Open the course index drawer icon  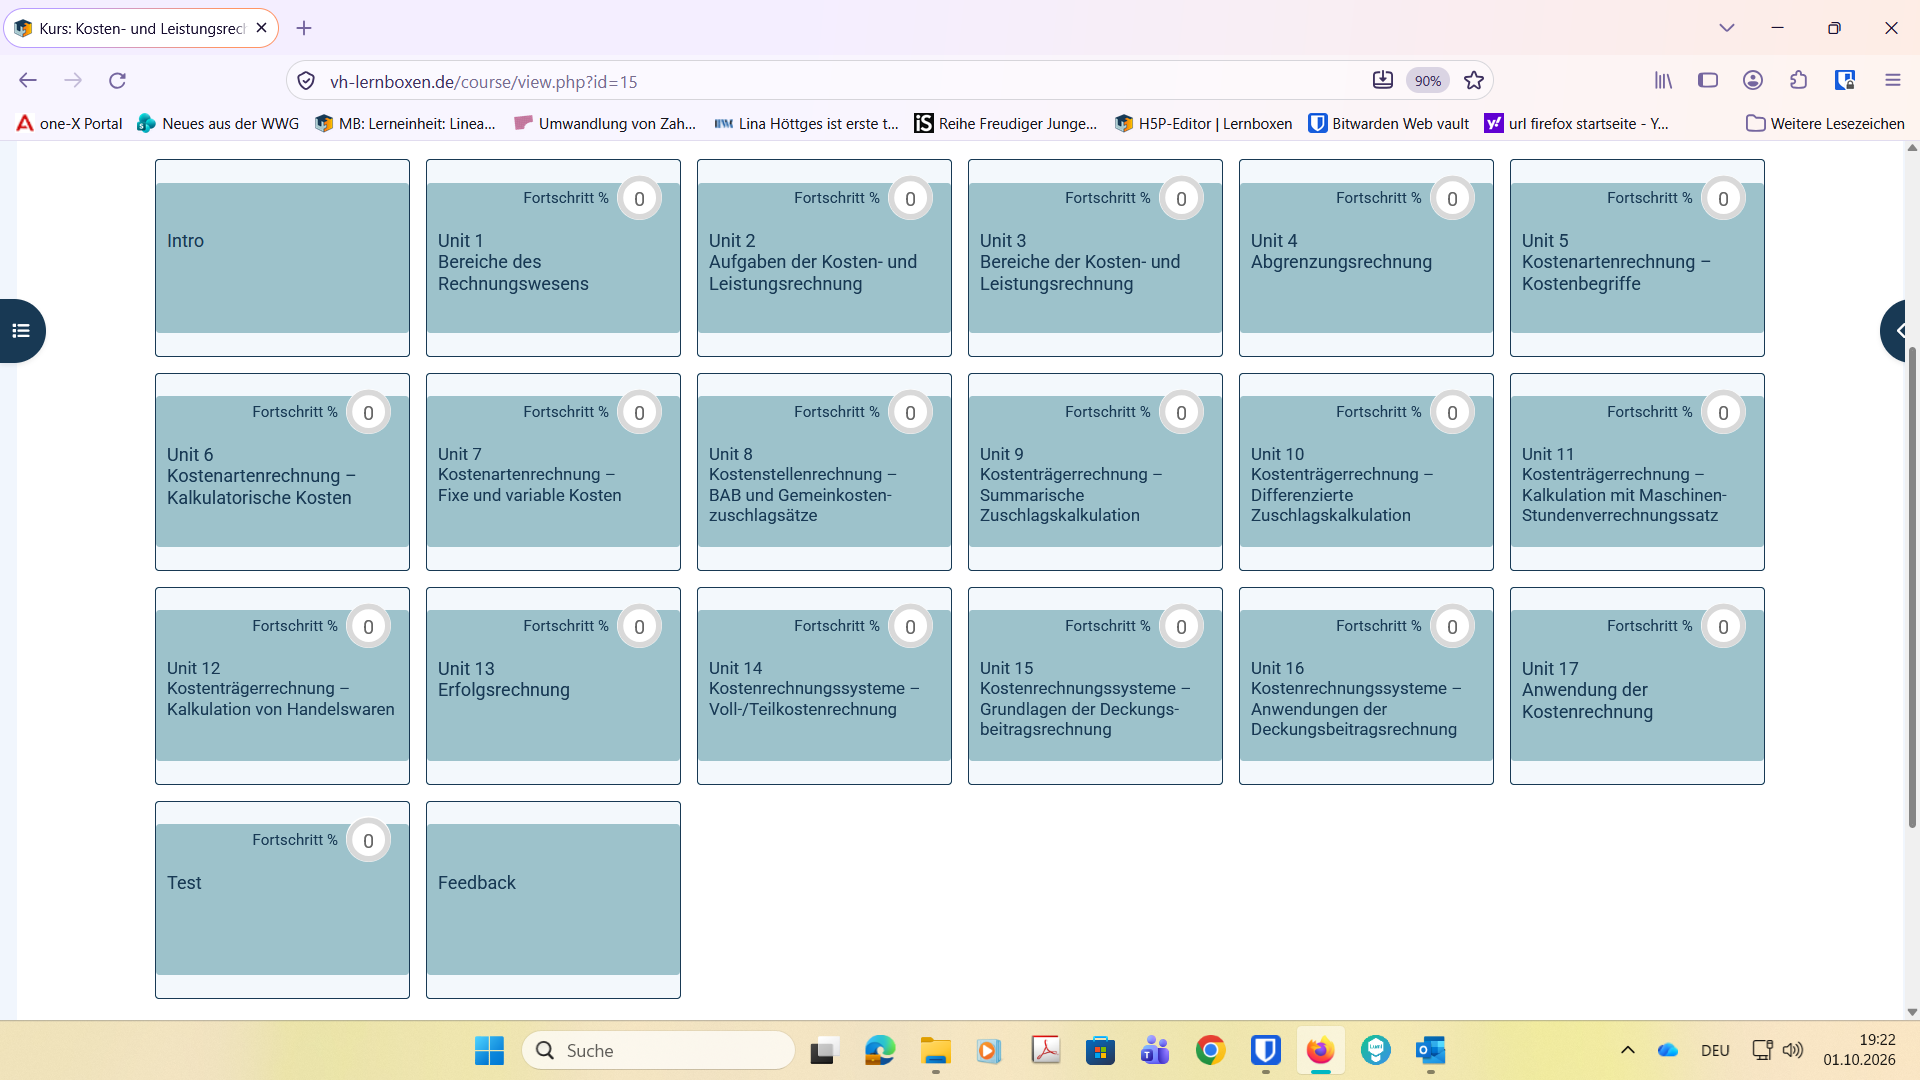21,331
